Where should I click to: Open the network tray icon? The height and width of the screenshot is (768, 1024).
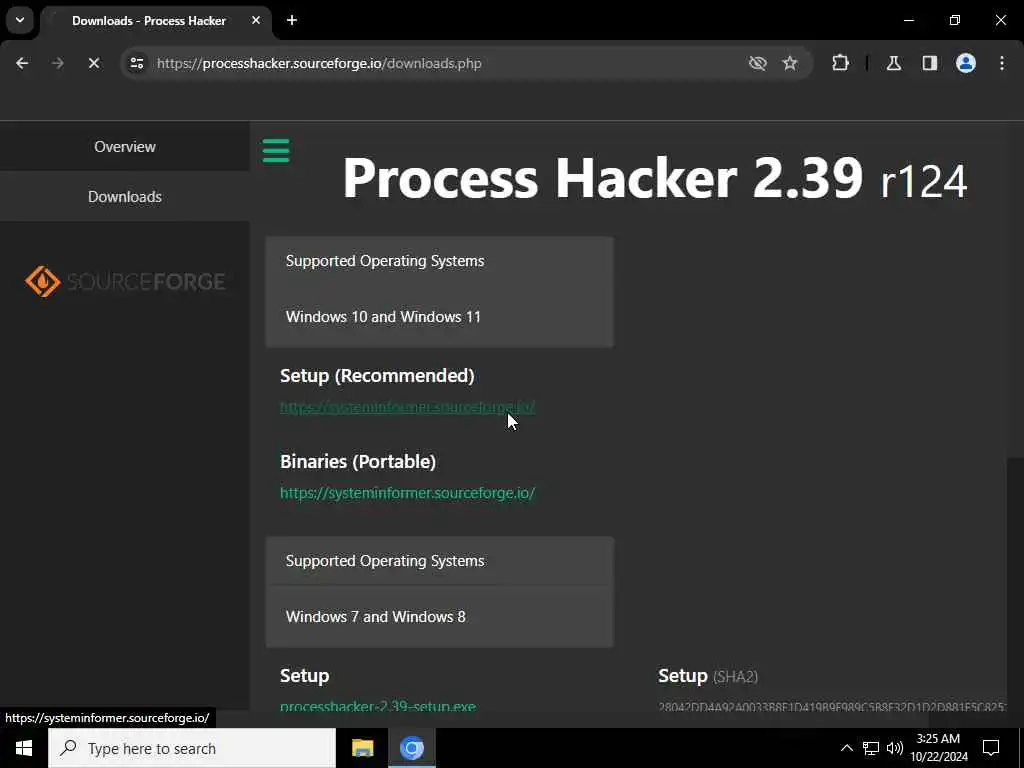click(x=871, y=748)
